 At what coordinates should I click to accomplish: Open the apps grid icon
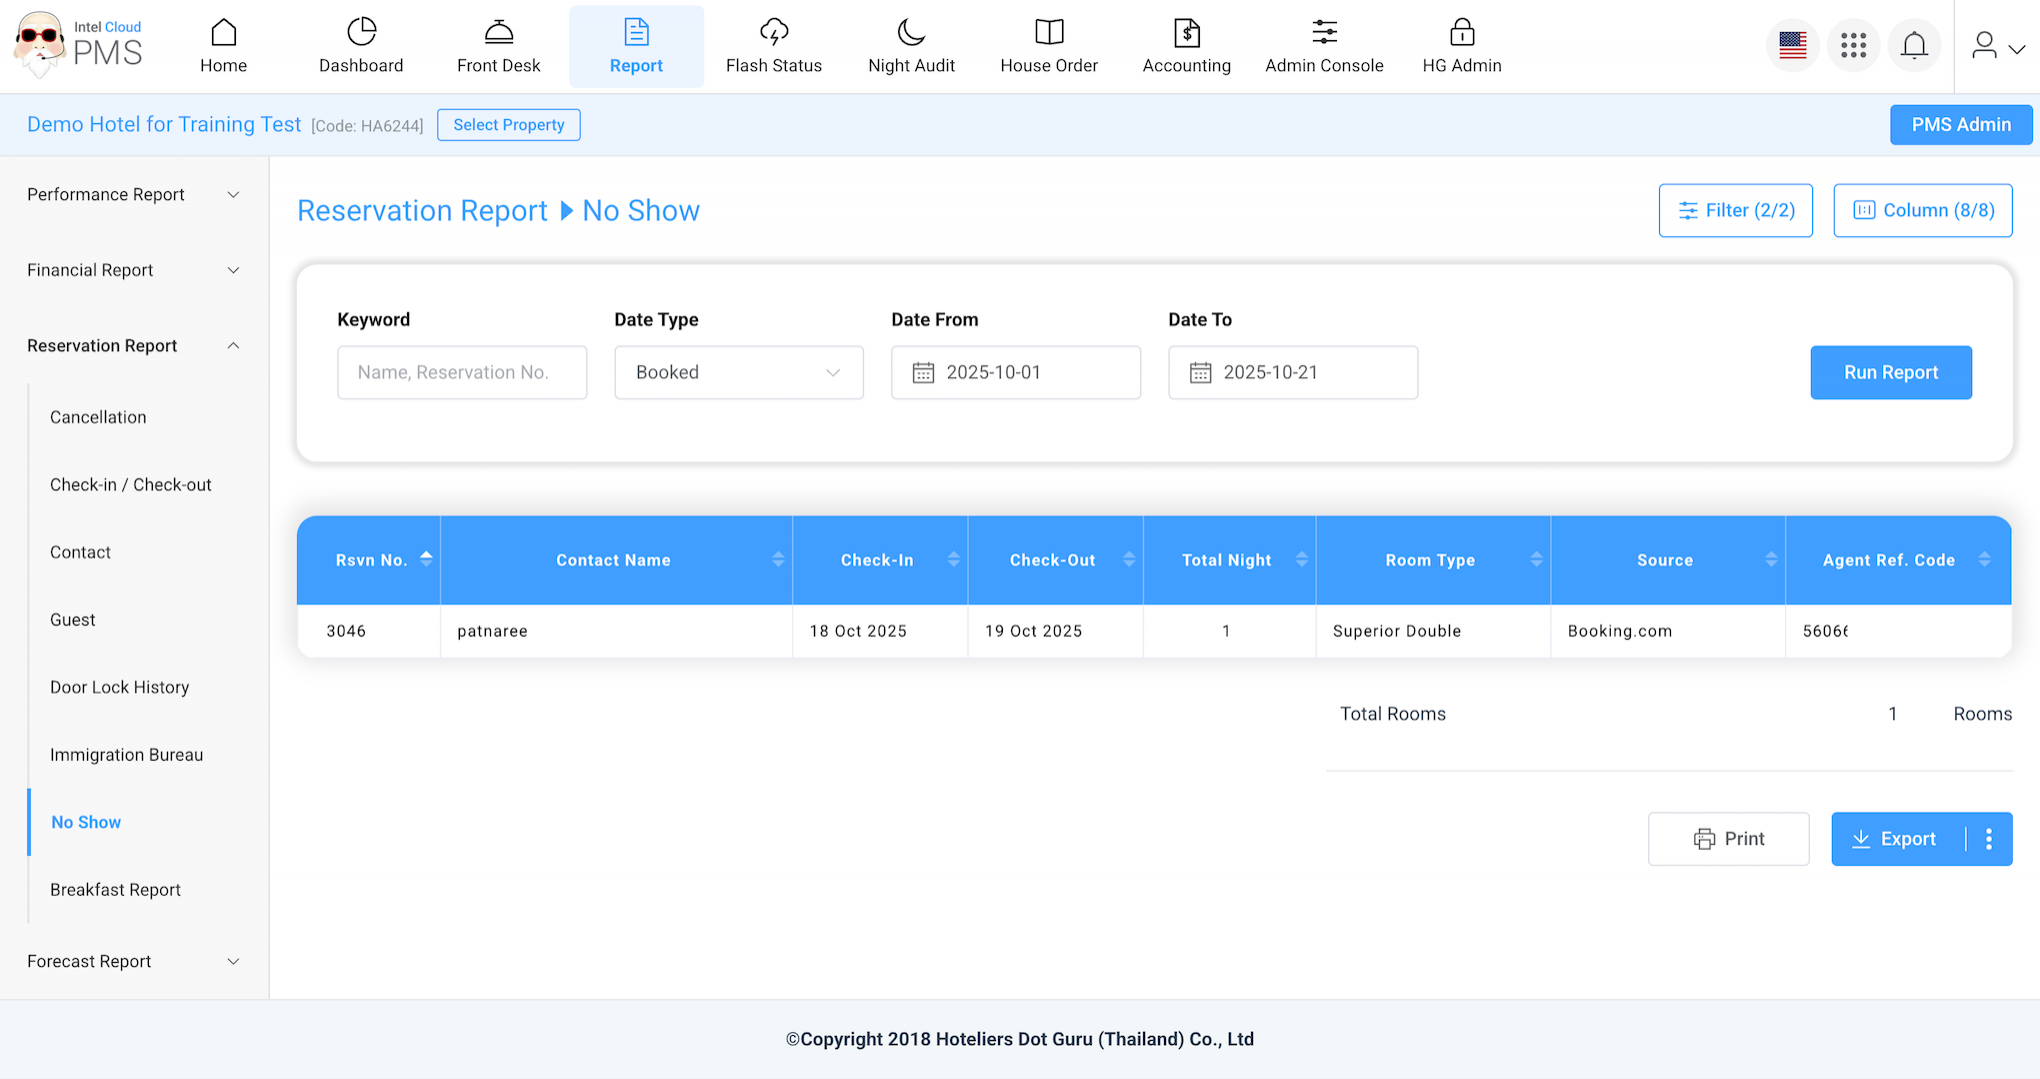click(1853, 46)
